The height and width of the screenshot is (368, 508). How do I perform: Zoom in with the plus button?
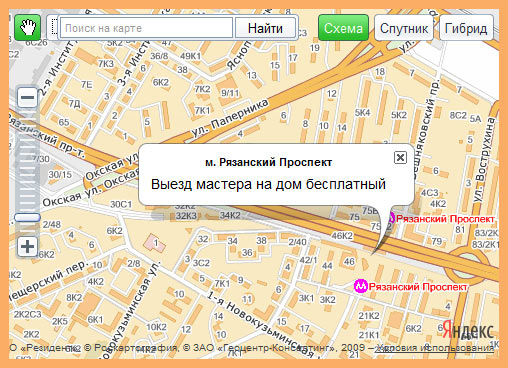pos(27,247)
